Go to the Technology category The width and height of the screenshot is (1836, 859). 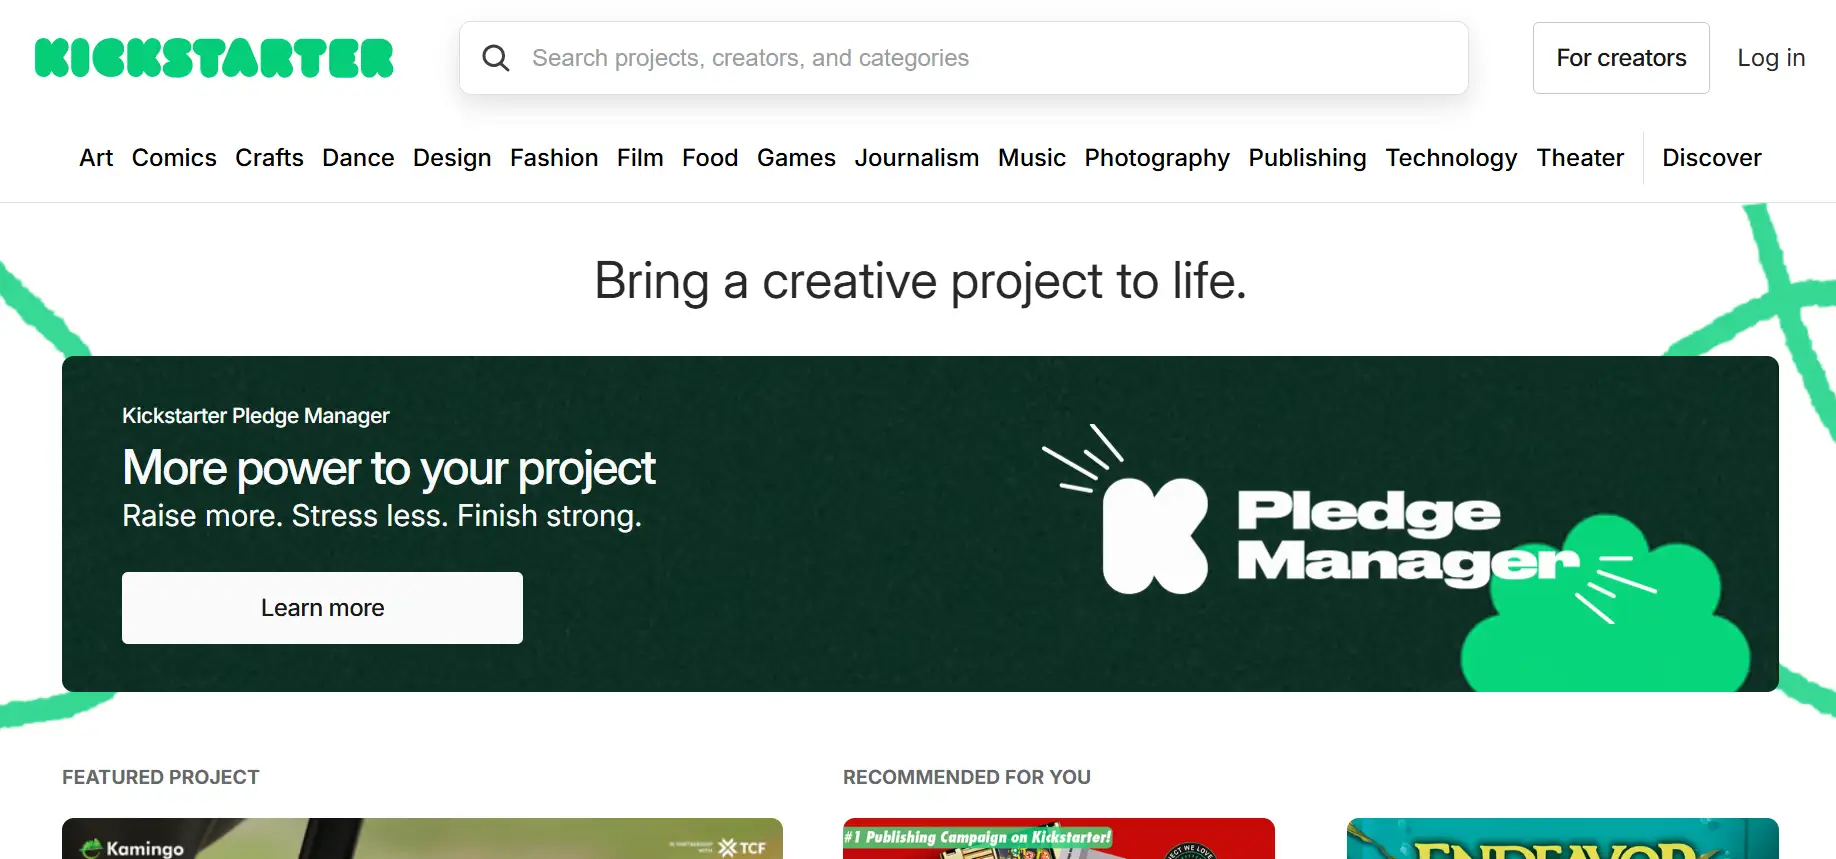[x=1451, y=158]
